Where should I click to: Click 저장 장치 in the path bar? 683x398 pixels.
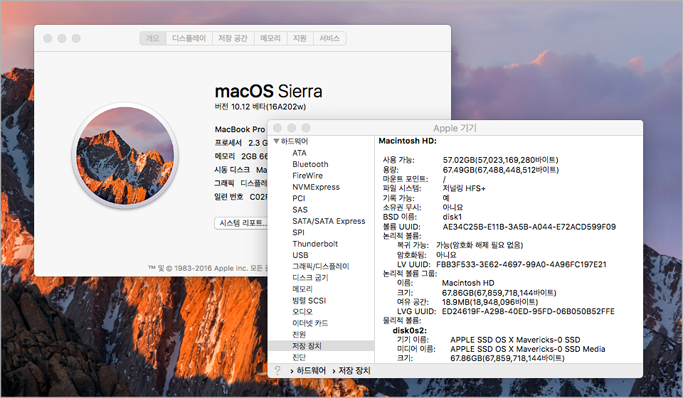coord(354,371)
